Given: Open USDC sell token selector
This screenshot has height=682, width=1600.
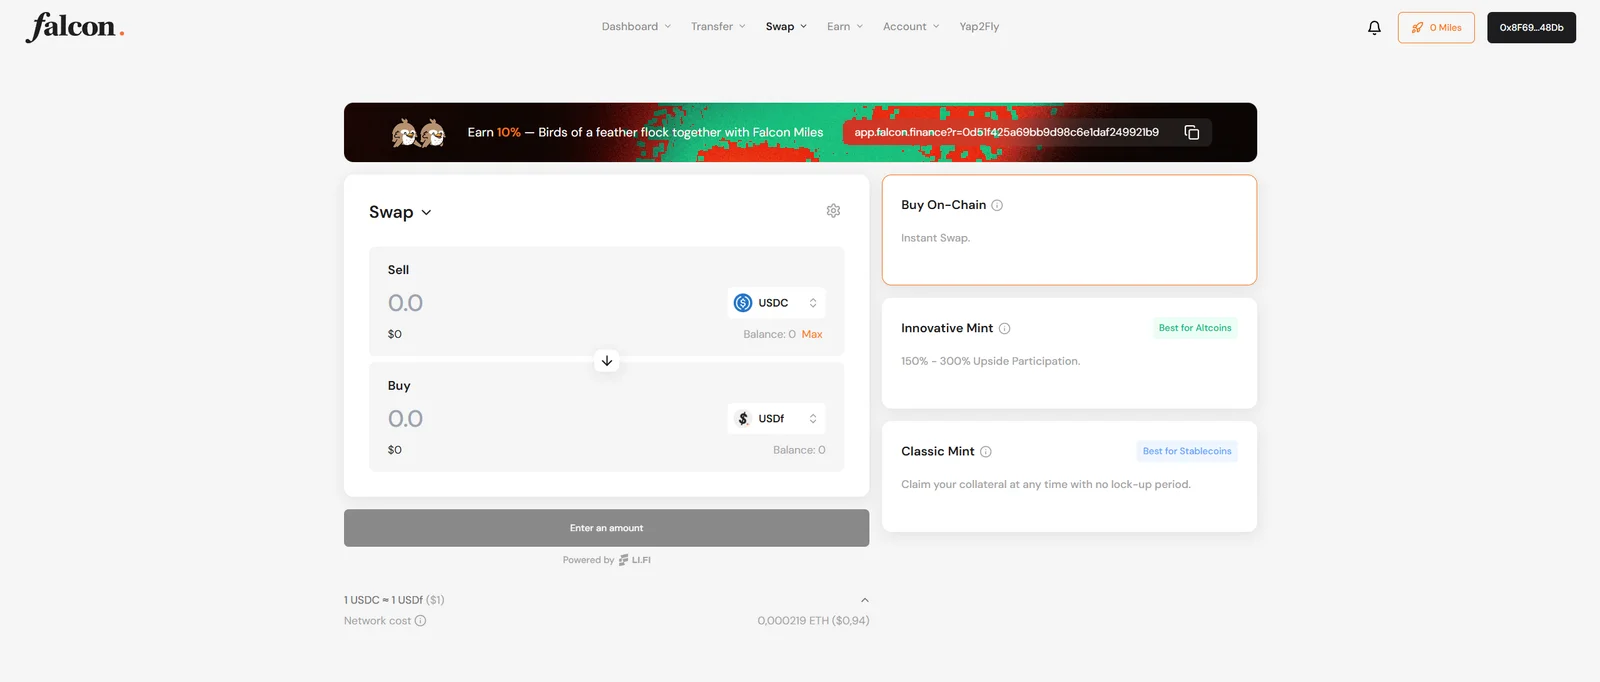Looking at the screenshot, I should pyautogui.click(x=777, y=303).
